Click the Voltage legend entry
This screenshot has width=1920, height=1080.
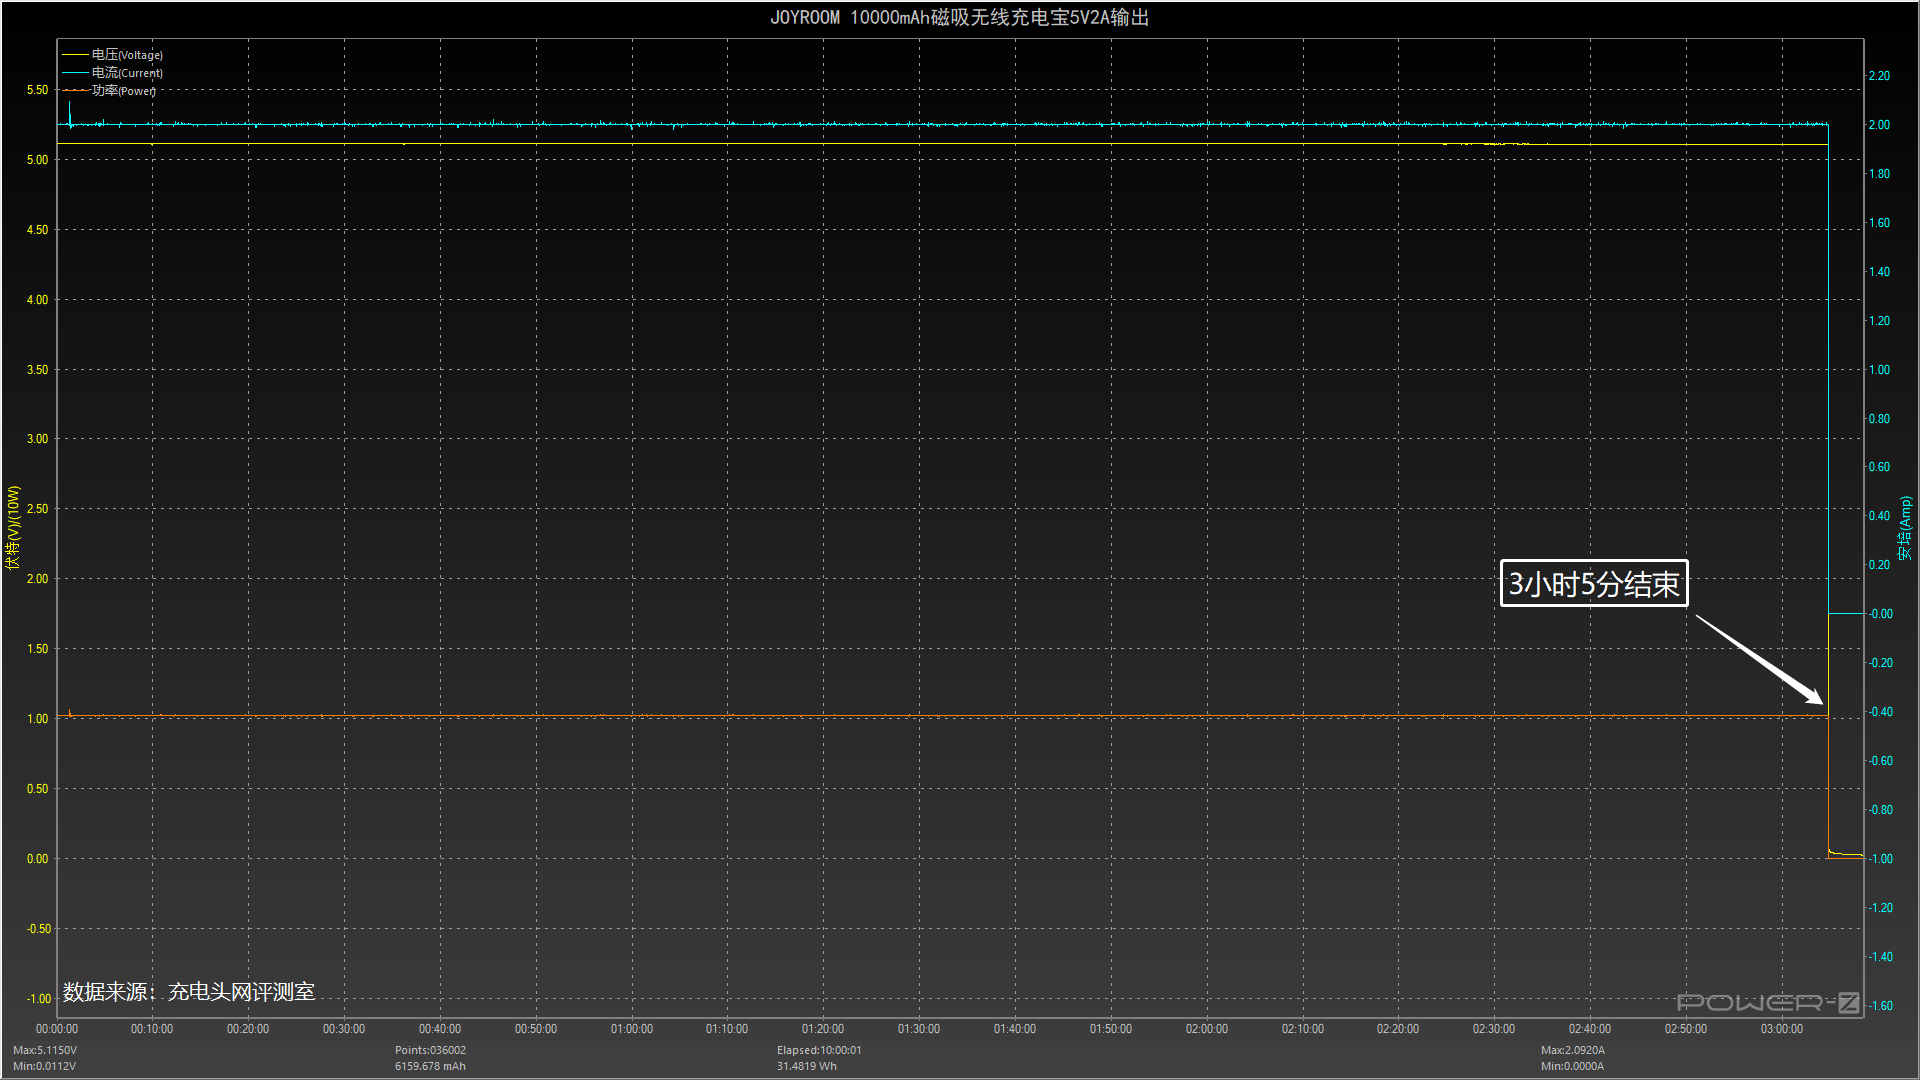click(x=126, y=55)
